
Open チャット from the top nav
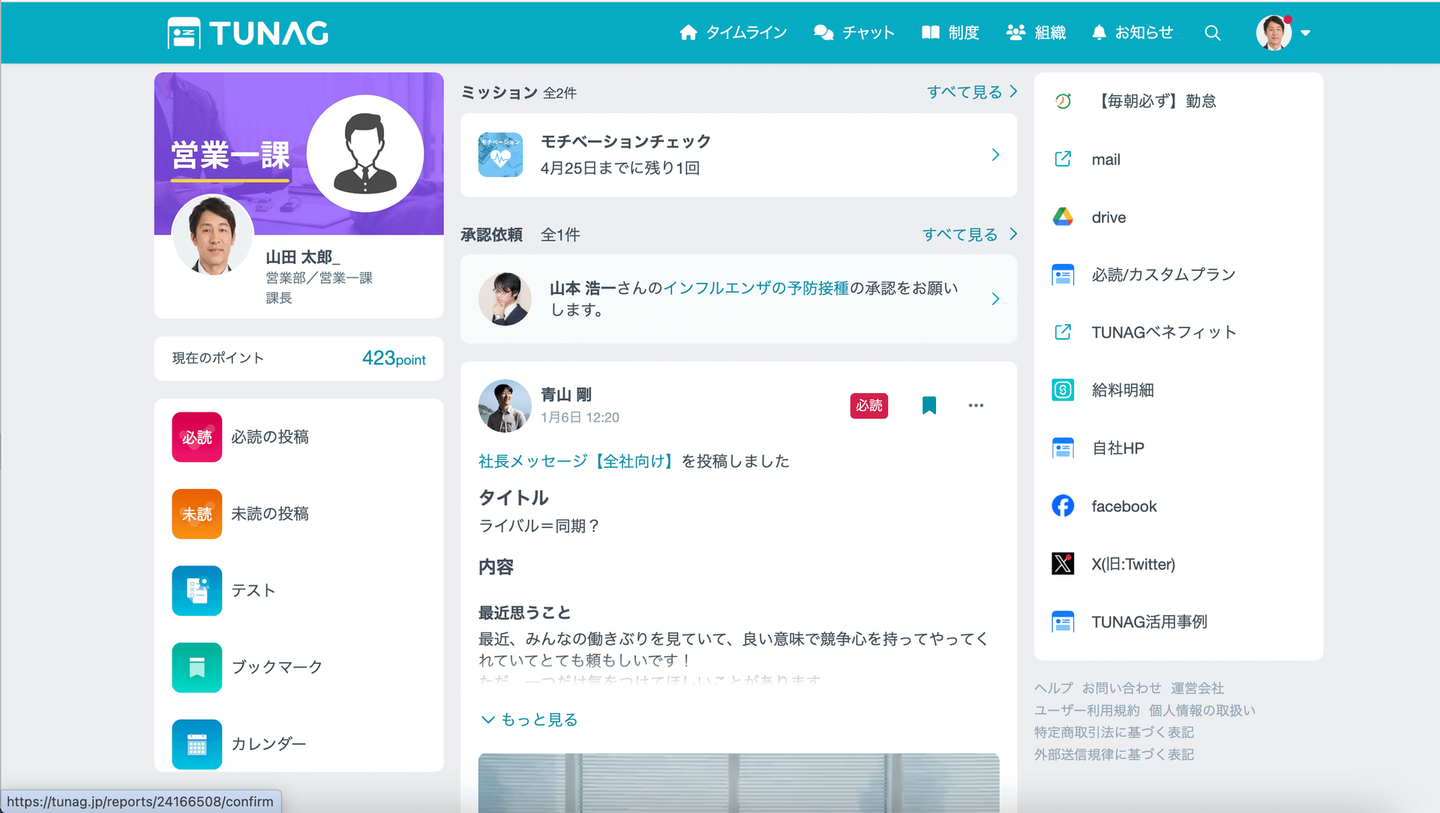(x=854, y=33)
